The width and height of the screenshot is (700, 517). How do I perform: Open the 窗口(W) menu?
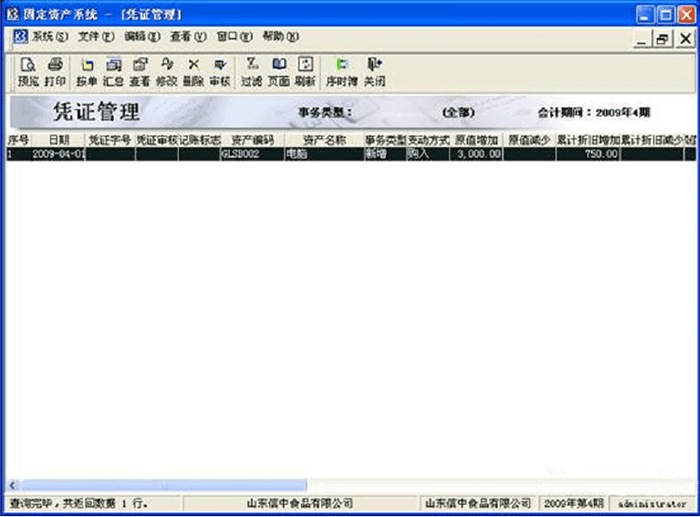234,37
